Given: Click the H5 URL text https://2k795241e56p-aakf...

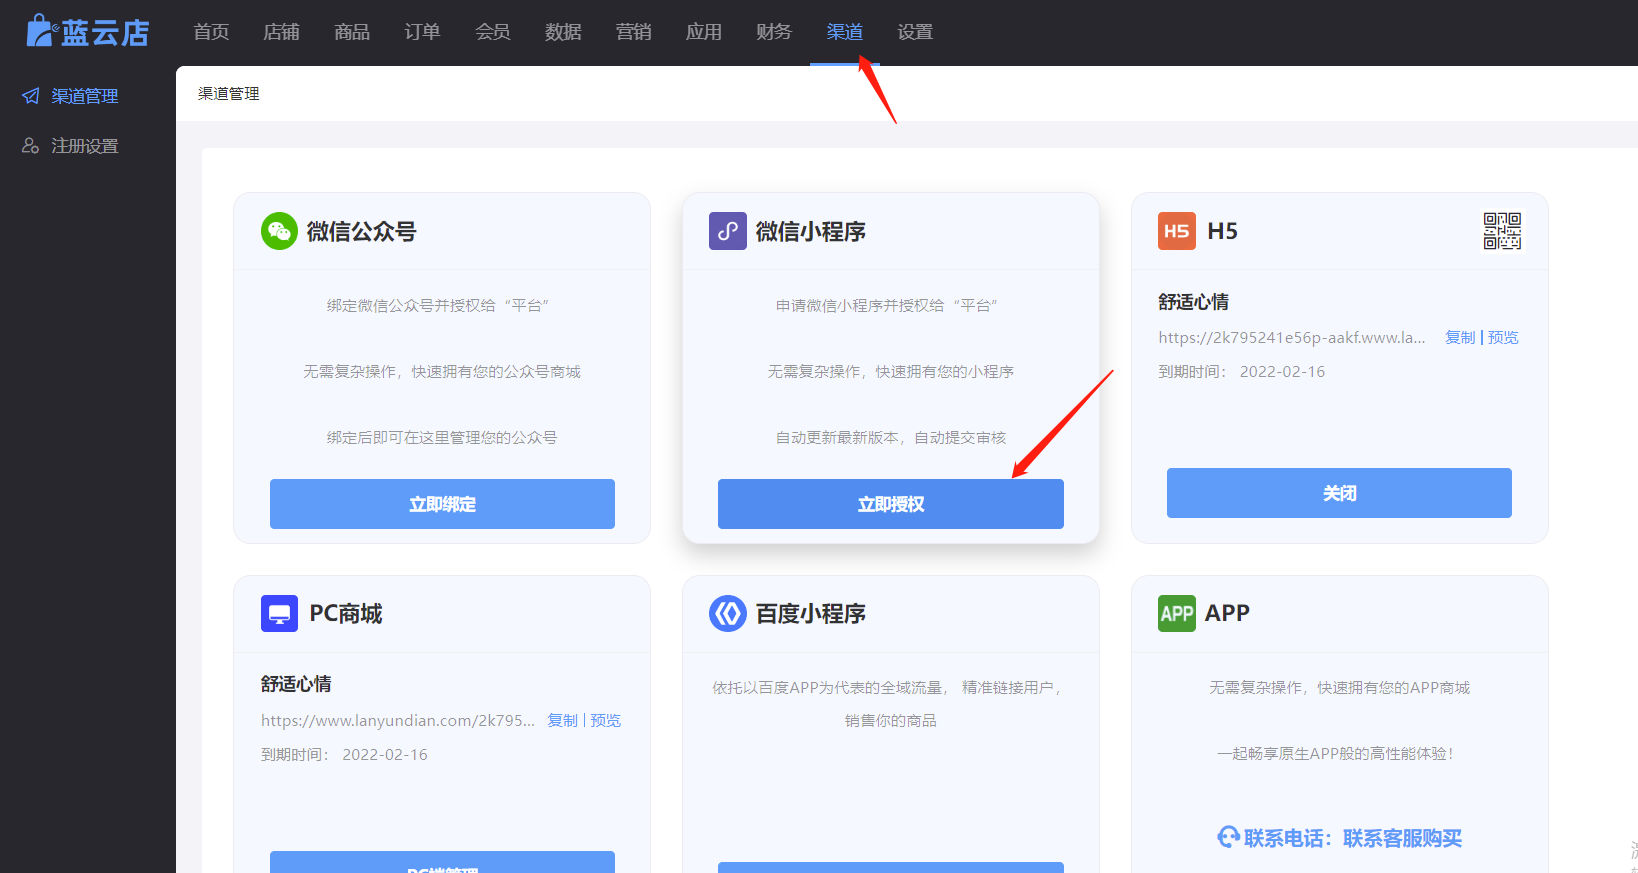Looking at the screenshot, I should tap(1292, 338).
